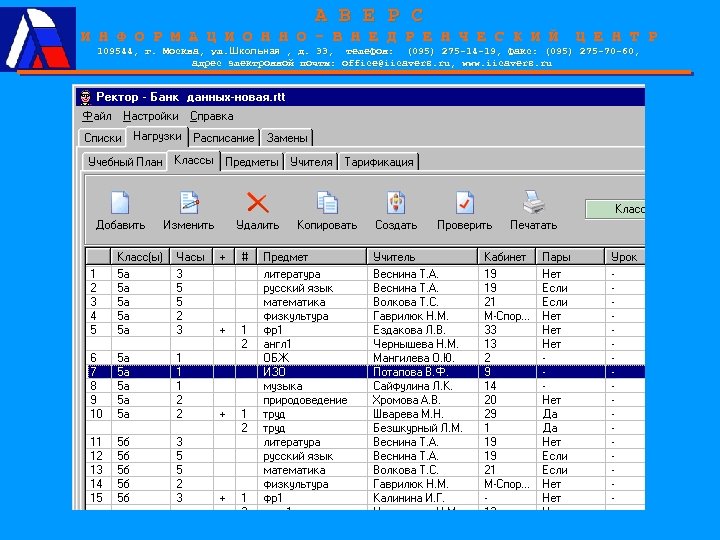The image size is (720, 540).
Task: Open the Настройки menu
Action: (151, 117)
